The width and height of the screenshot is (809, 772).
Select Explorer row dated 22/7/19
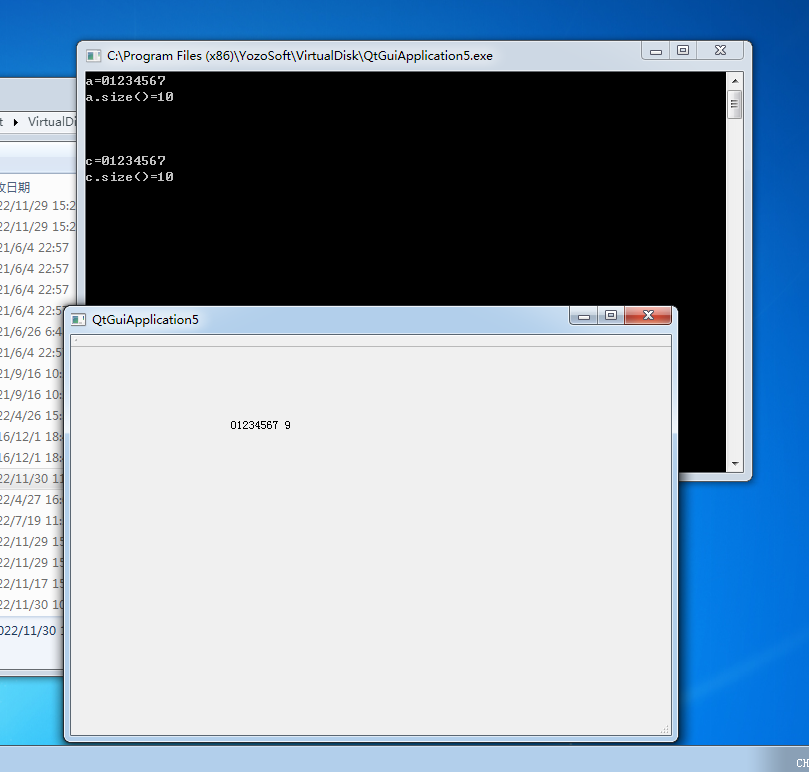tap(32, 521)
